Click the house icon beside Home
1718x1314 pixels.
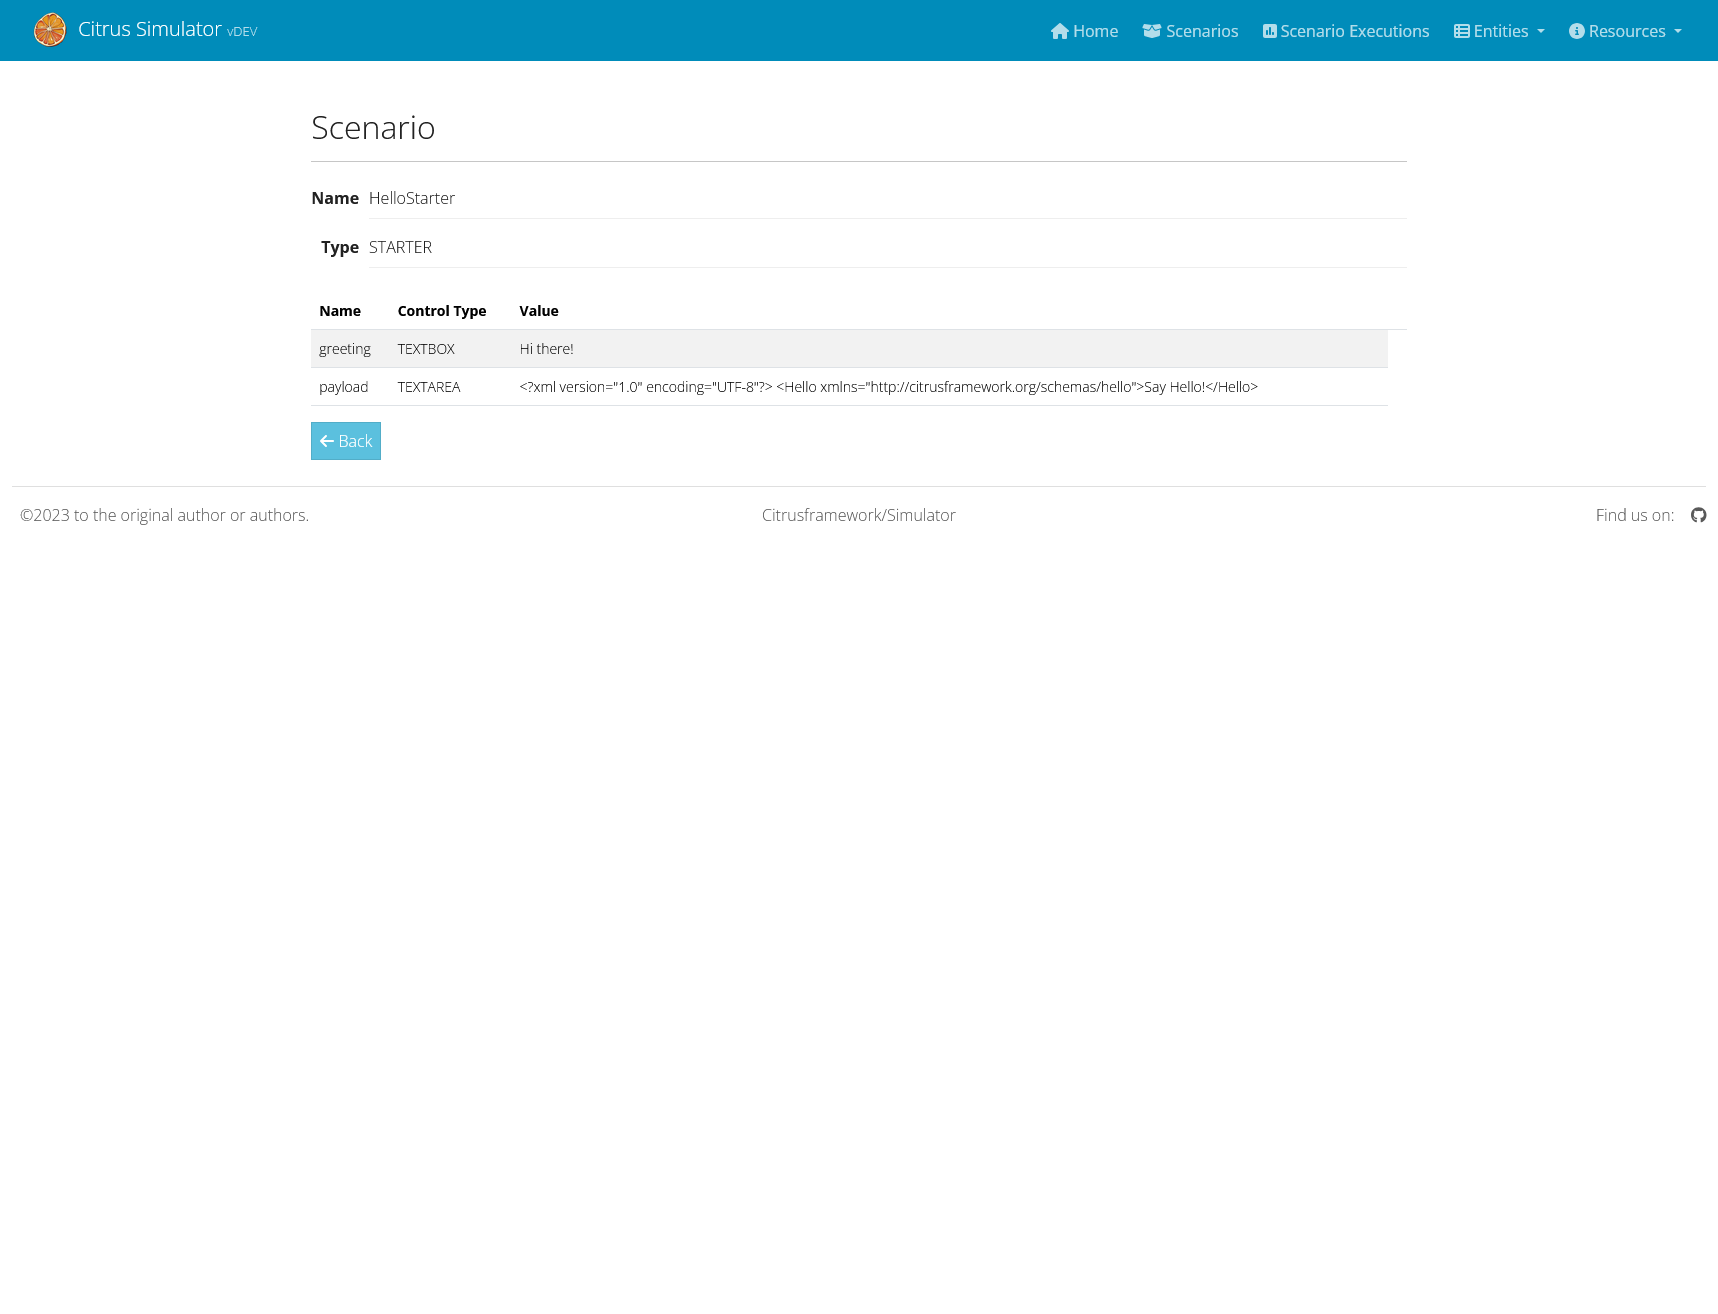1059,31
